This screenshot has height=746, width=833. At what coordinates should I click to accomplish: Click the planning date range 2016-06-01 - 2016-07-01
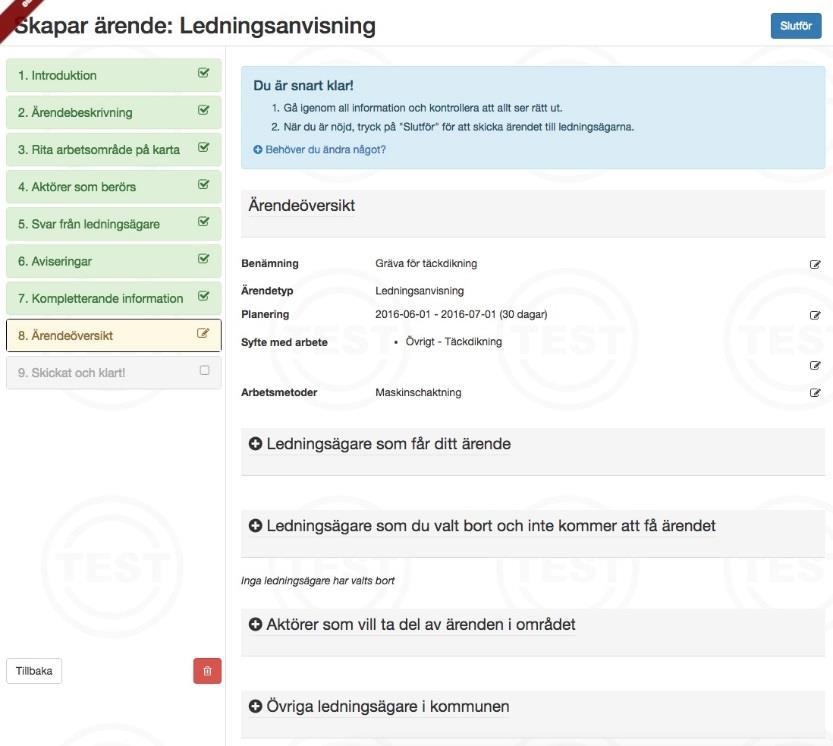click(x=461, y=314)
